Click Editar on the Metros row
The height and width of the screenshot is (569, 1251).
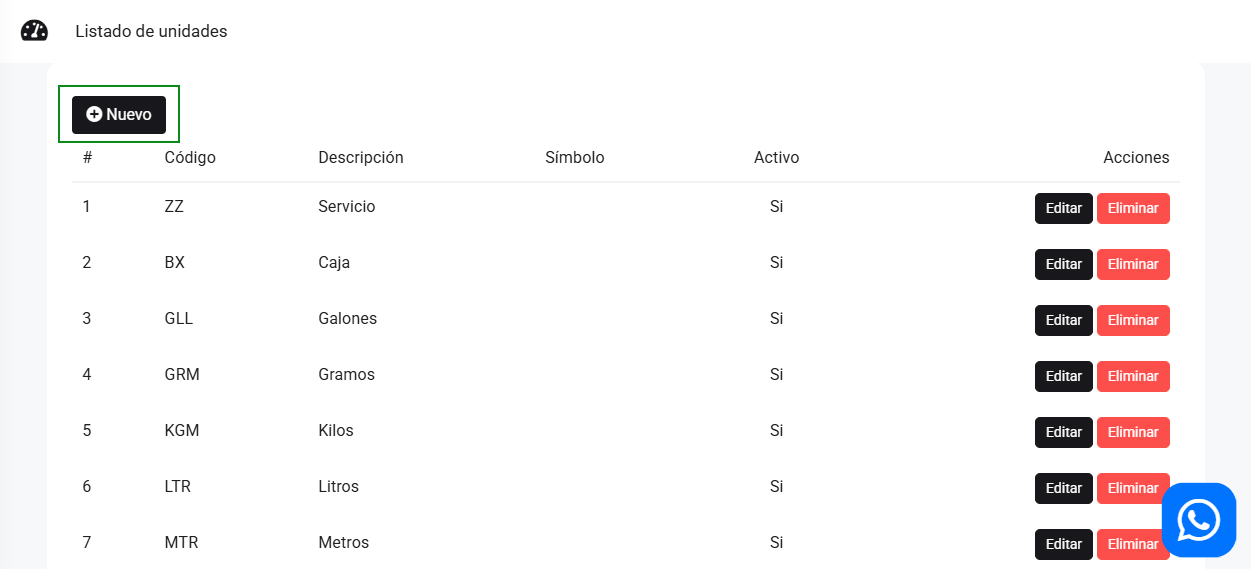pyautogui.click(x=1063, y=545)
